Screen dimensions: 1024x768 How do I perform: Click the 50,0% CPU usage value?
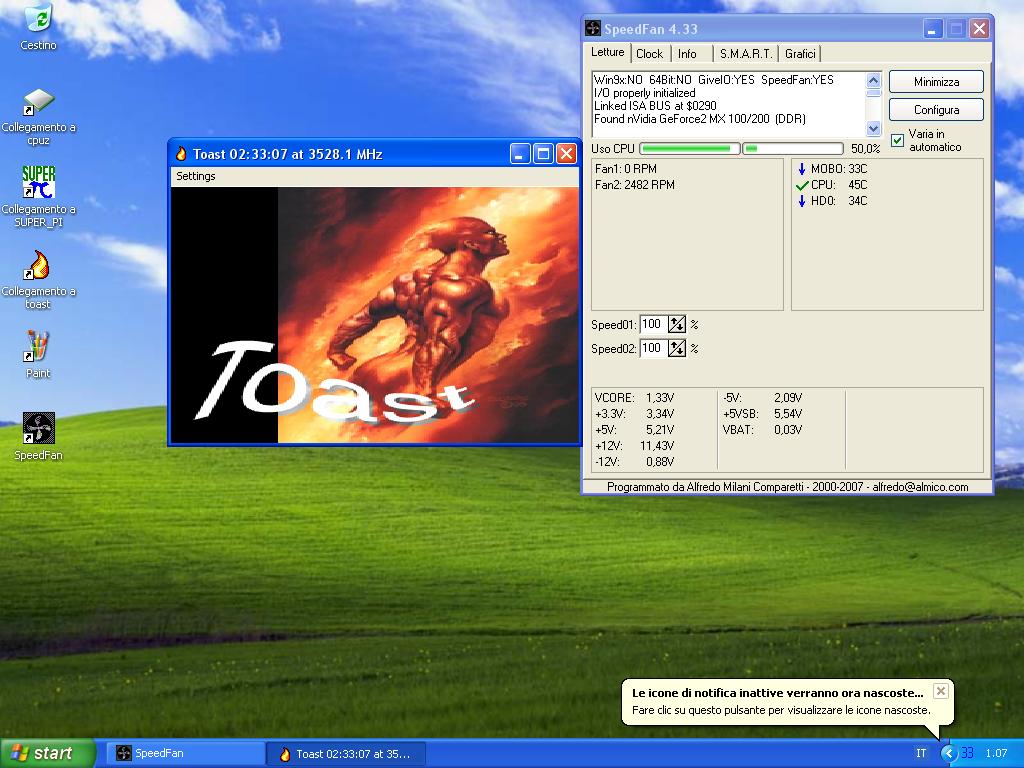pos(865,149)
